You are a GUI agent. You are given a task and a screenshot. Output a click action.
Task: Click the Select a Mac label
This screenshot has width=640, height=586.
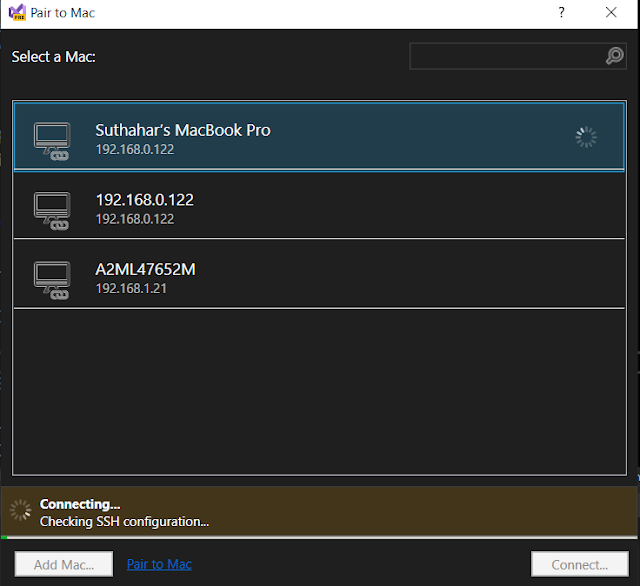53,57
